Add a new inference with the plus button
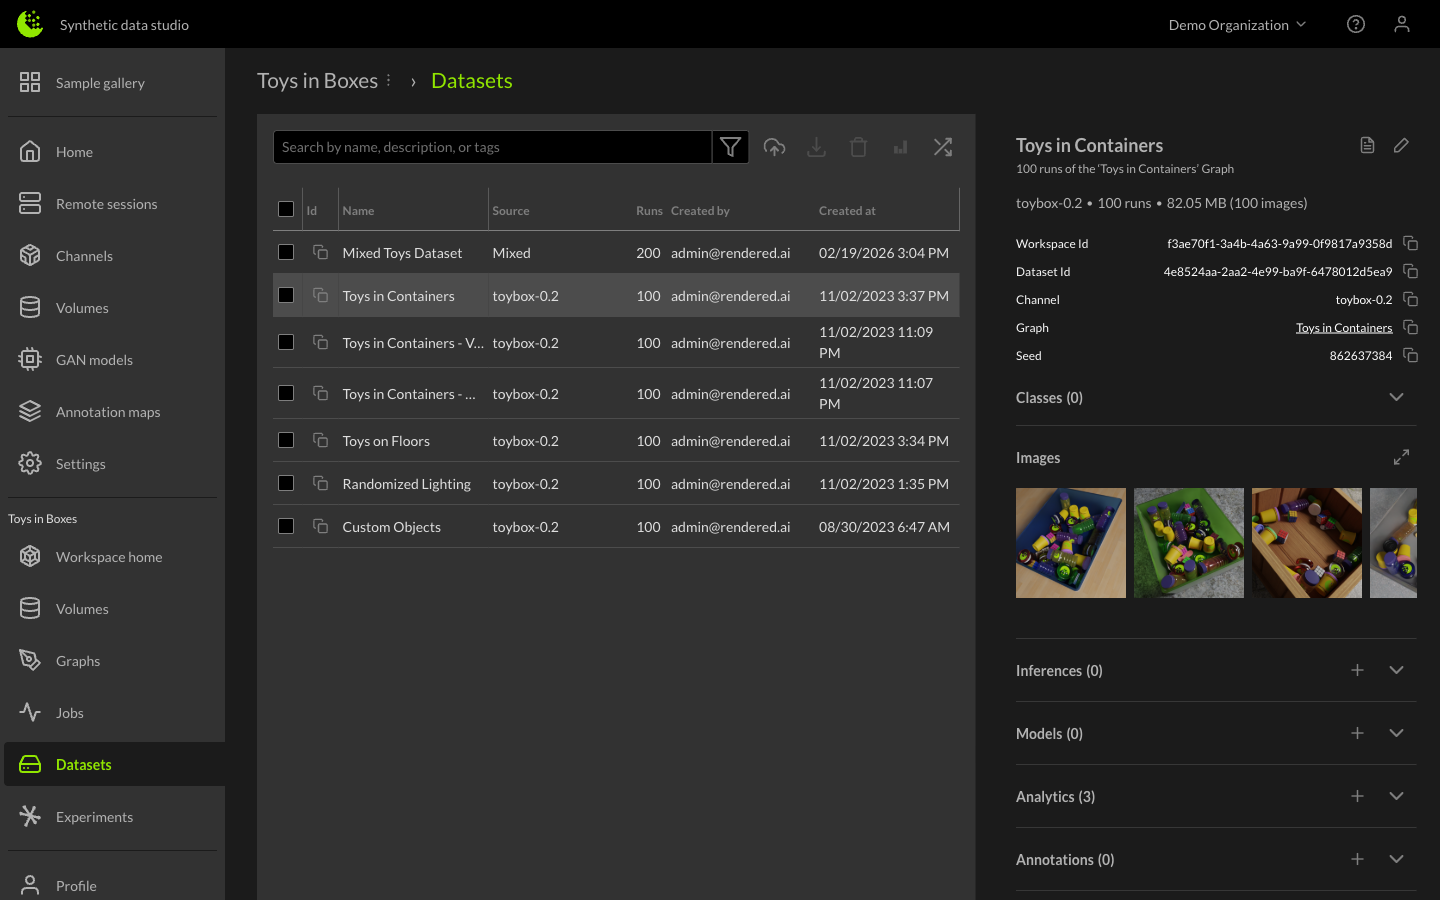 pos(1357,670)
